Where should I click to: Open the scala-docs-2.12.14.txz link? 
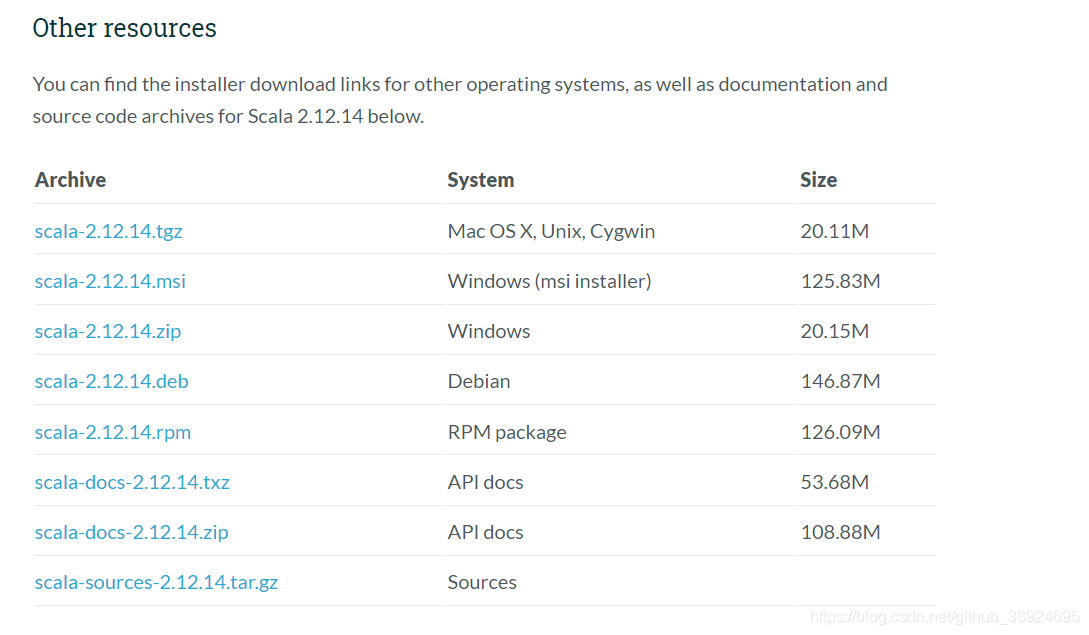(132, 482)
